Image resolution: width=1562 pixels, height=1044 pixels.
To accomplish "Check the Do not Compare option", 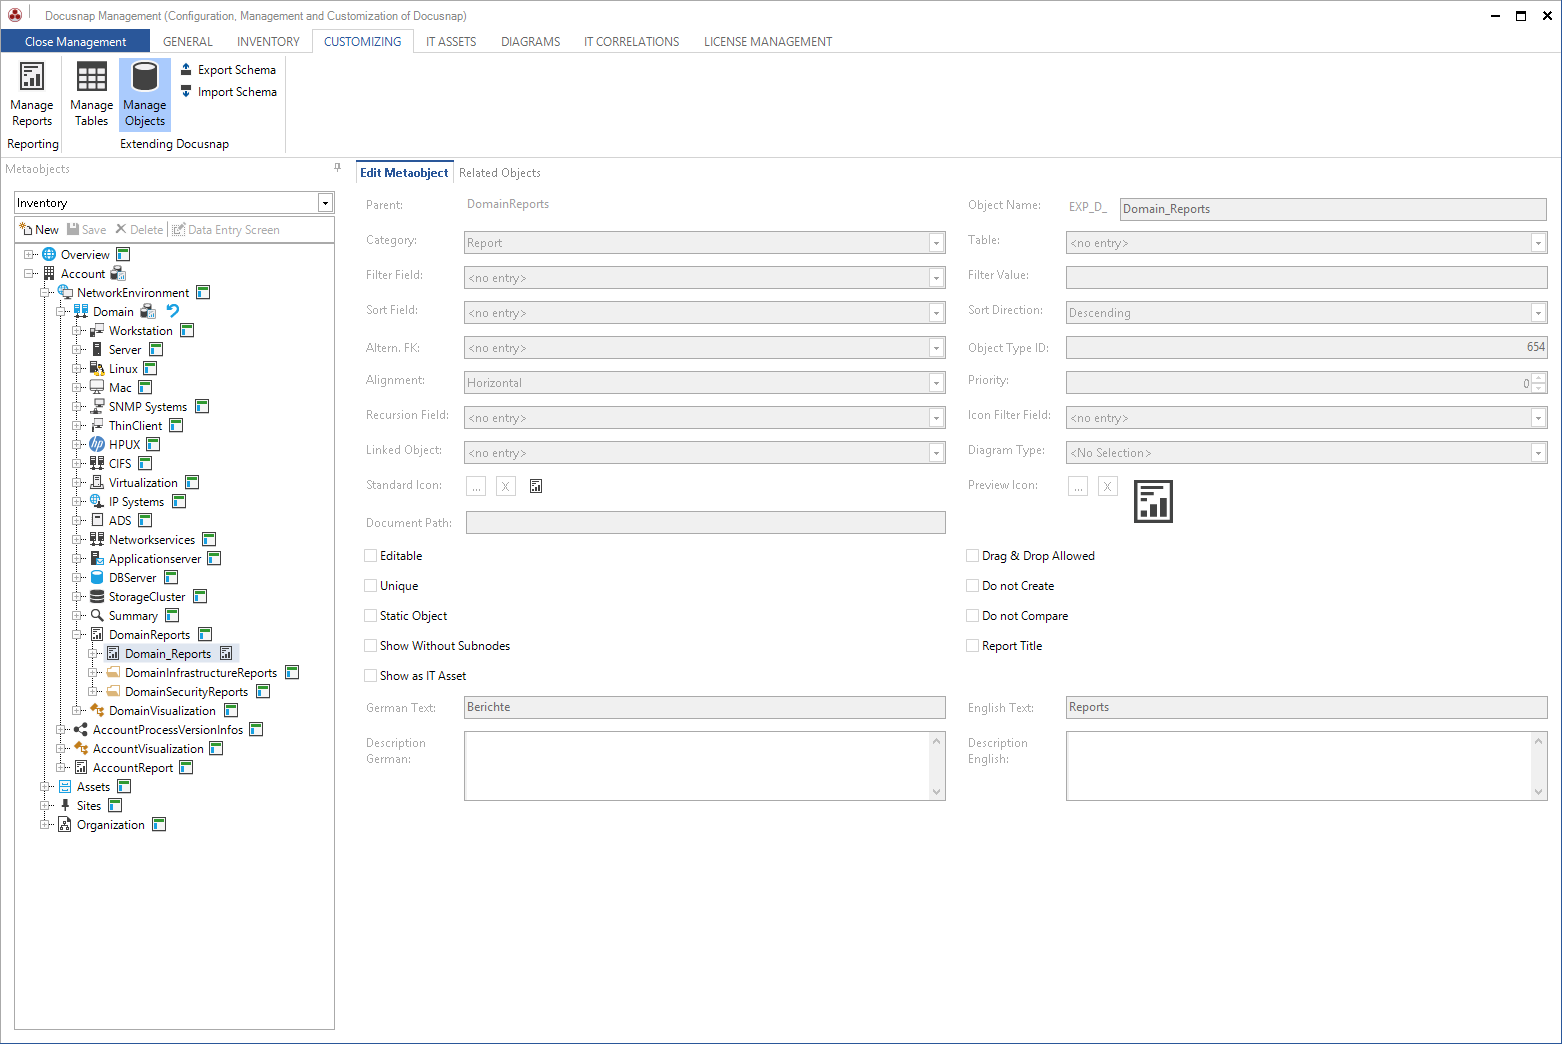I will tap(972, 615).
